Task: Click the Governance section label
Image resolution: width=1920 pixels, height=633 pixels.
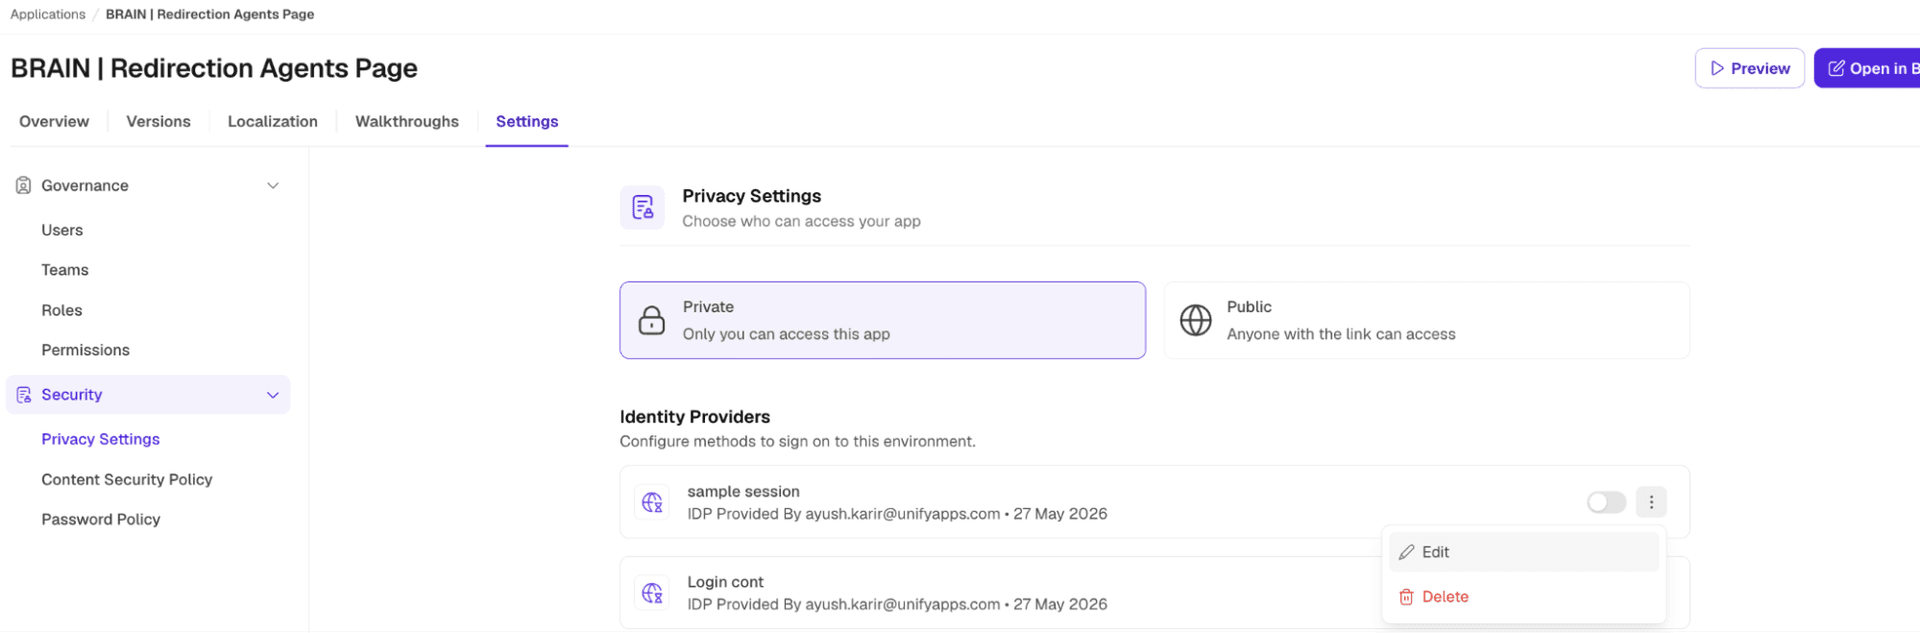Action: tap(85, 186)
